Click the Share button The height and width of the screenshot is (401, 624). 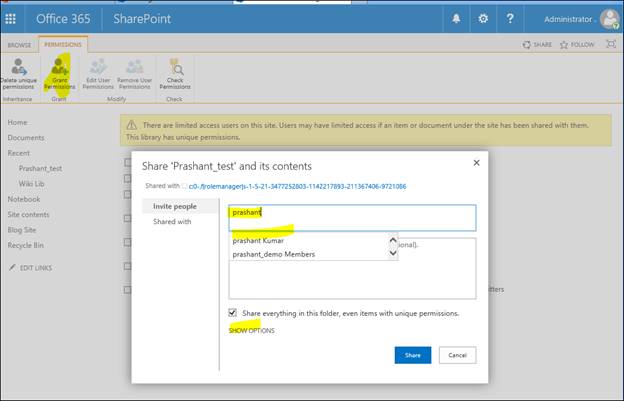click(x=413, y=355)
